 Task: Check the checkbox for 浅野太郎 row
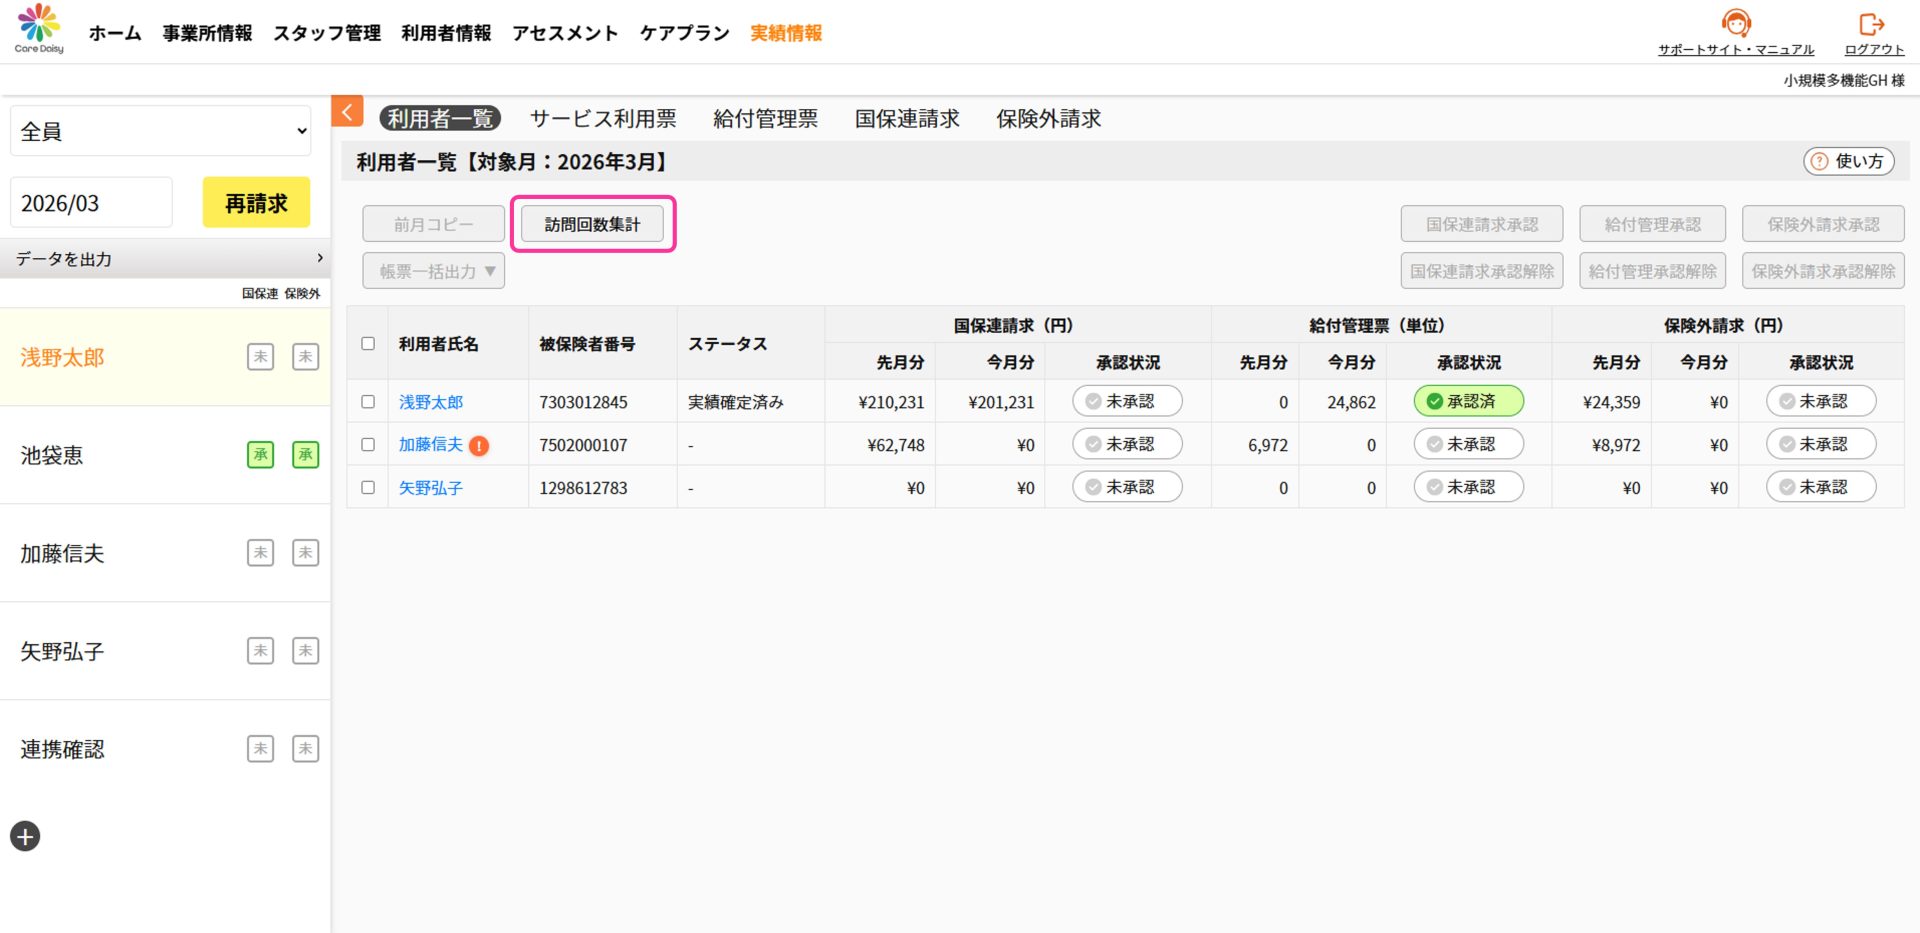click(x=368, y=402)
